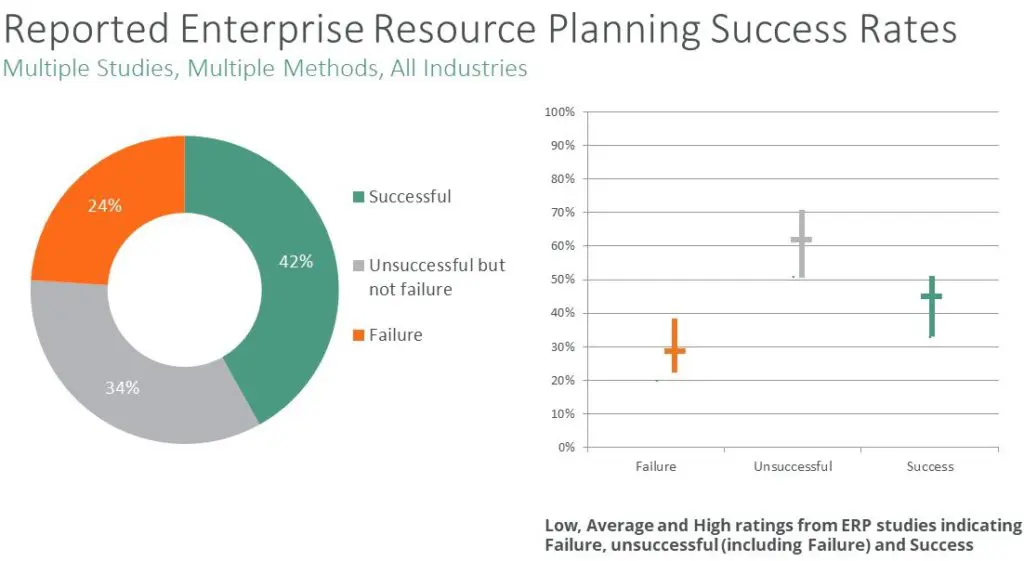
Task: Click the Success axis label
Action: 930,466
